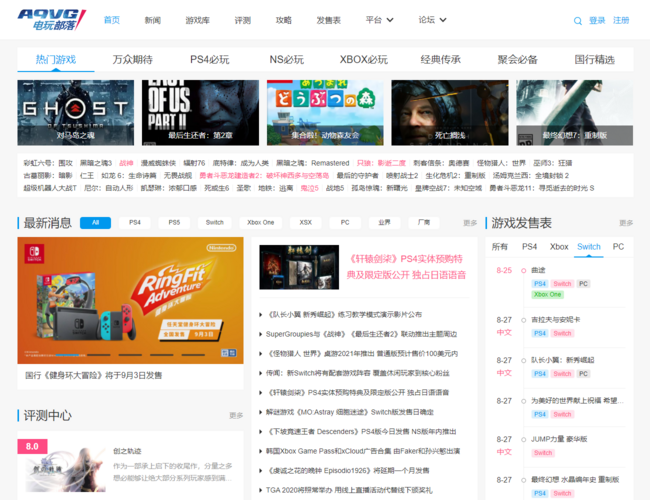Switch to the 经典传承 tab

pos(441,59)
